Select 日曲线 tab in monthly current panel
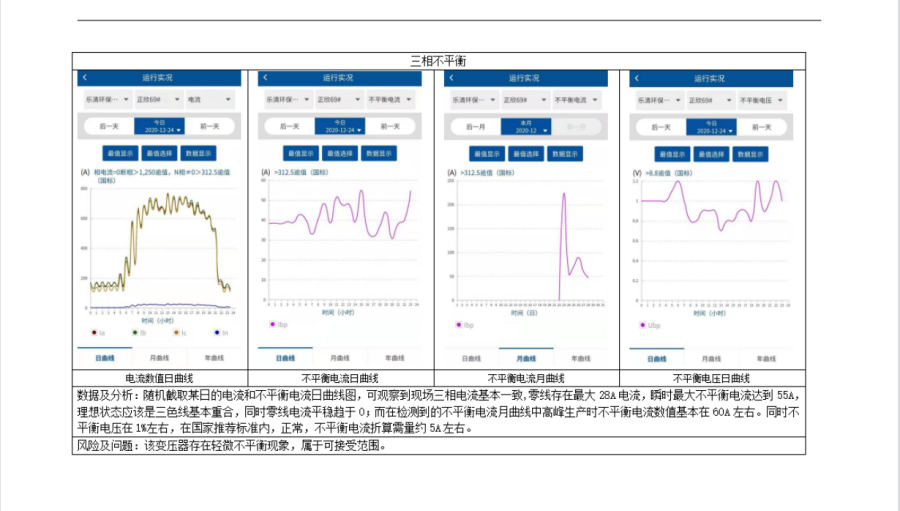The width and height of the screenshot is (900, 511). click(x=470, y=358)
